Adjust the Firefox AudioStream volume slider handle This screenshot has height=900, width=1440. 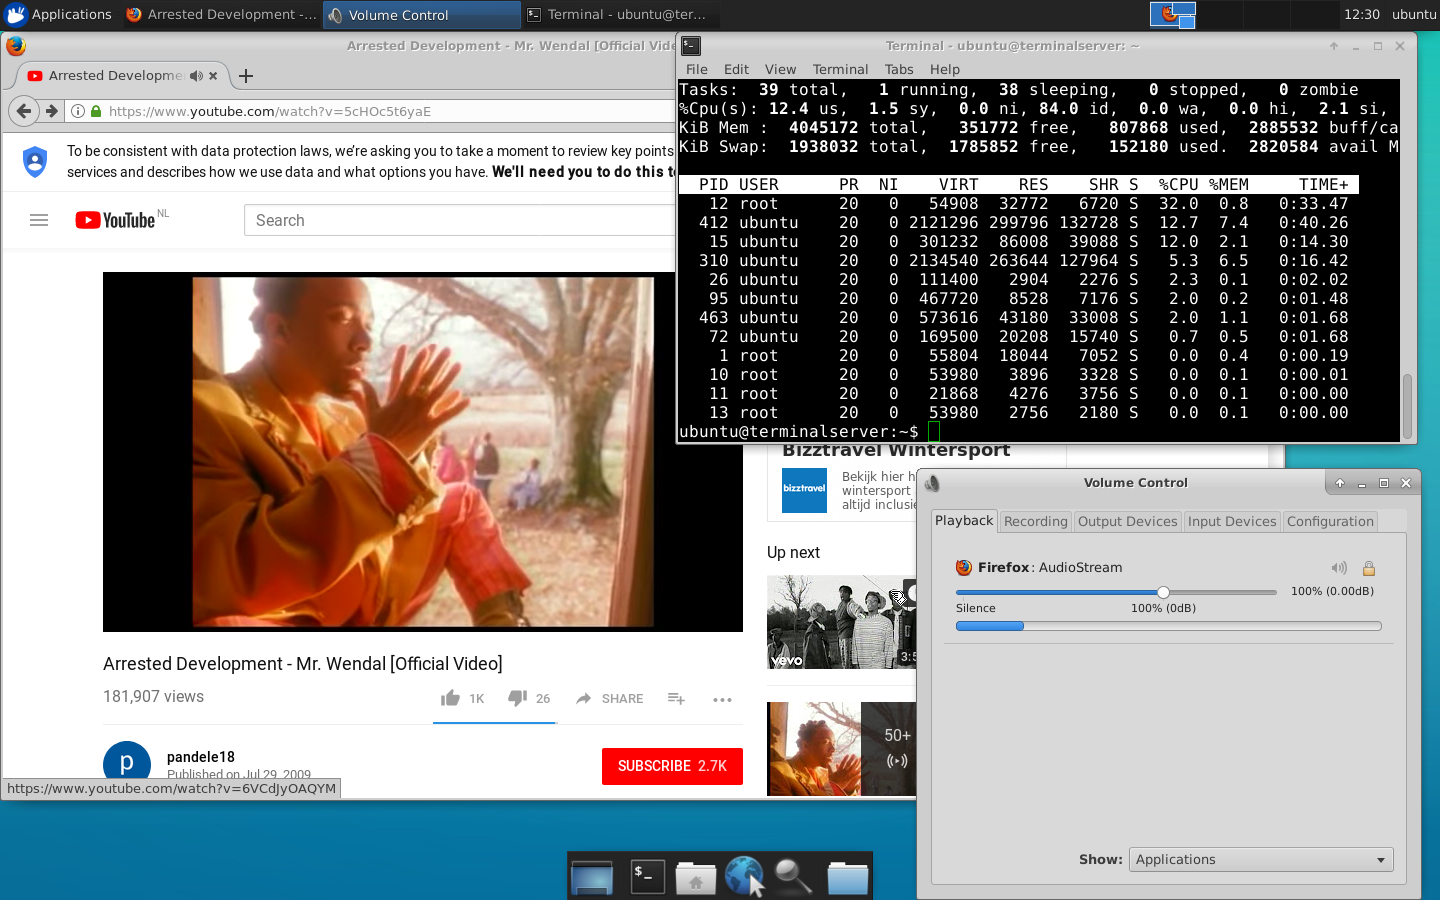1163,592
